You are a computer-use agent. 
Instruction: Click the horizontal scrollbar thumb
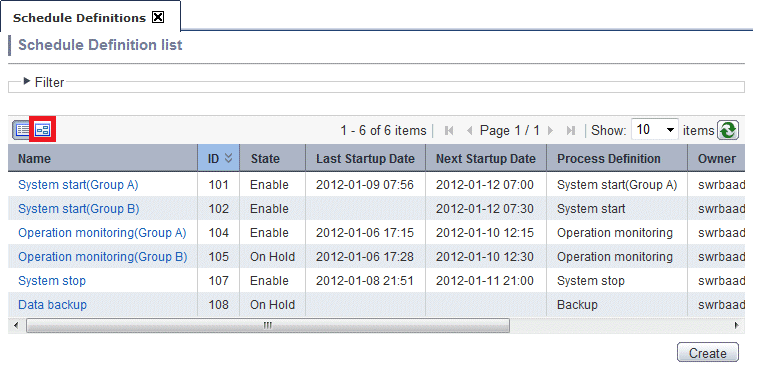(267, 325)
